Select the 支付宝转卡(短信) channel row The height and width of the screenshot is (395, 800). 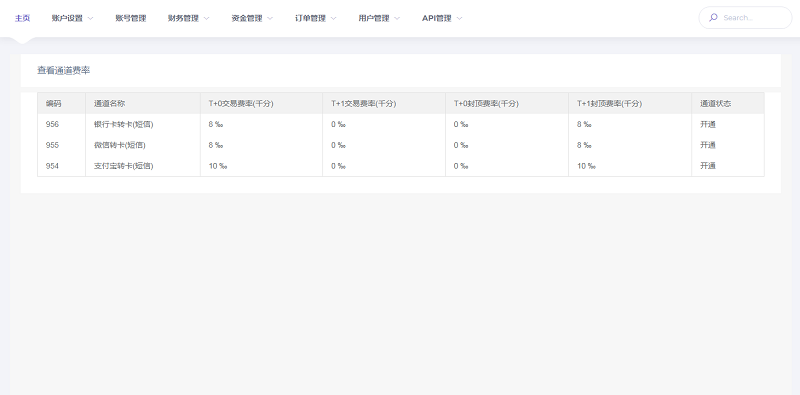pyautogui.click(x=401, y=166)
